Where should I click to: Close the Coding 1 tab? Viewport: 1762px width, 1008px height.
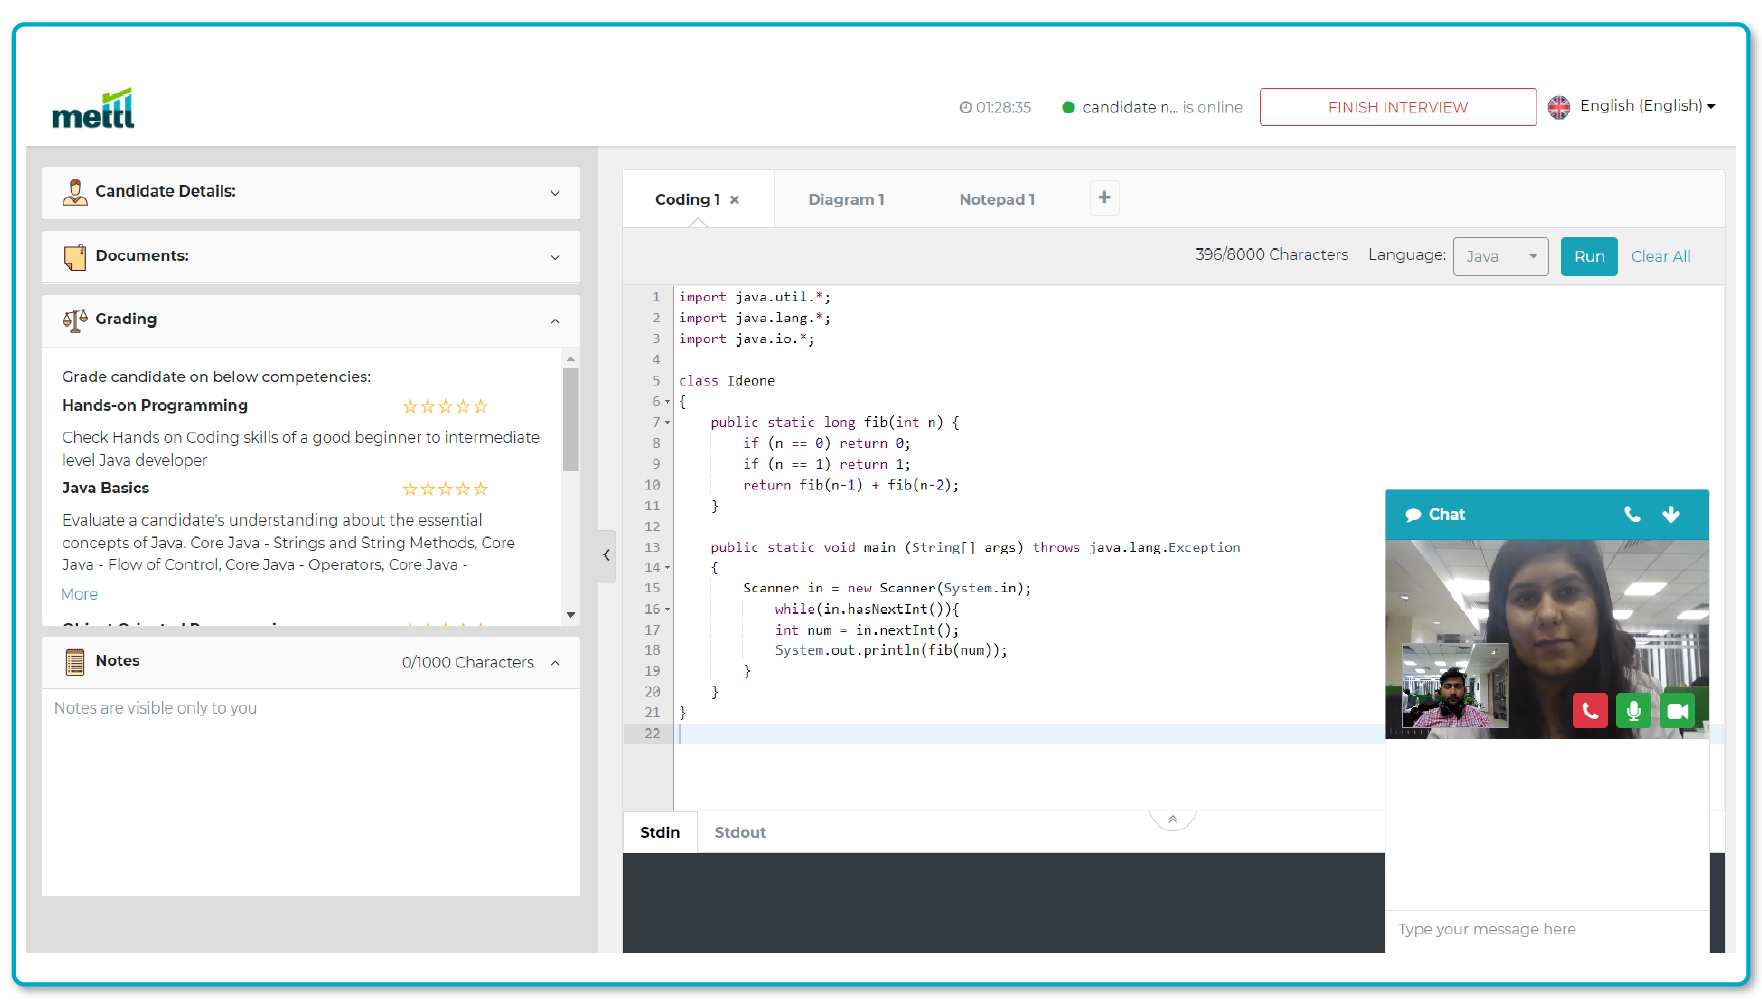tap(734, 200)
